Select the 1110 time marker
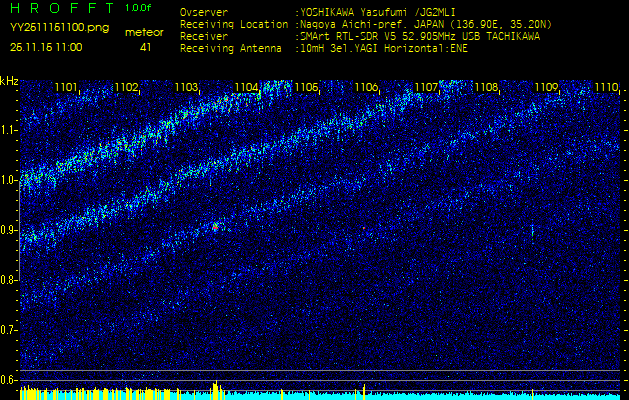Image resolution: width=629 pixels, height=400 pixels. click(x=606, y=88)
